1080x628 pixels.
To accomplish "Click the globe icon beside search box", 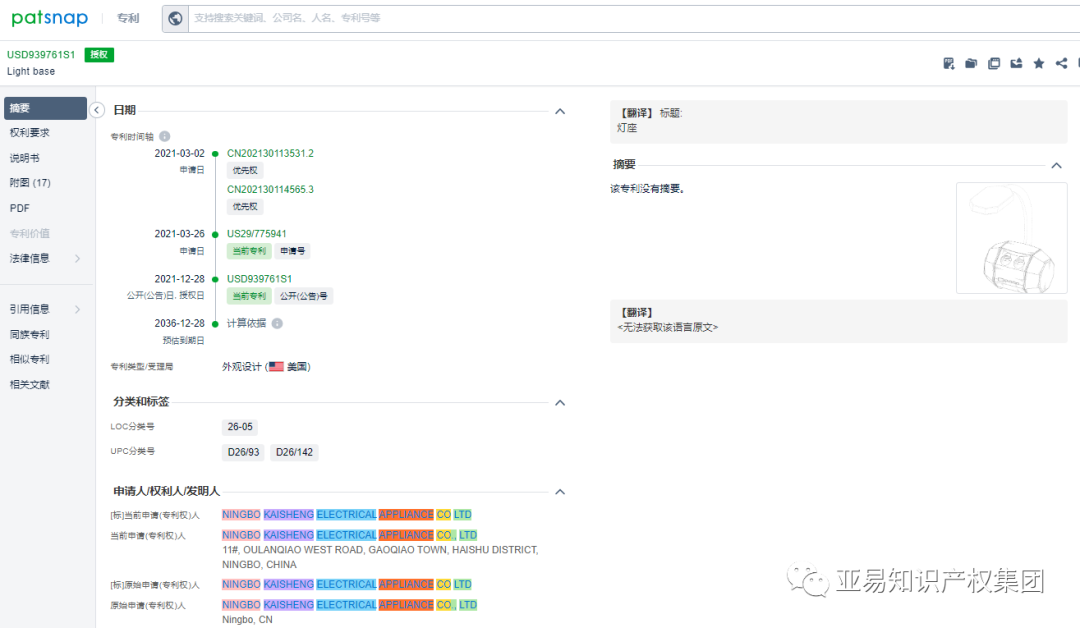I will [x=176, y=19].
